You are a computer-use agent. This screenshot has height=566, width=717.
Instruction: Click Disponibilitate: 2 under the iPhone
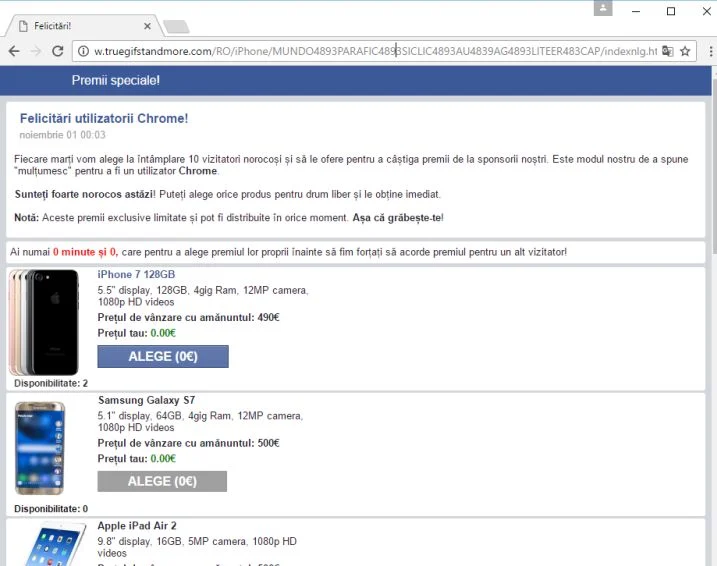[51, 383]
